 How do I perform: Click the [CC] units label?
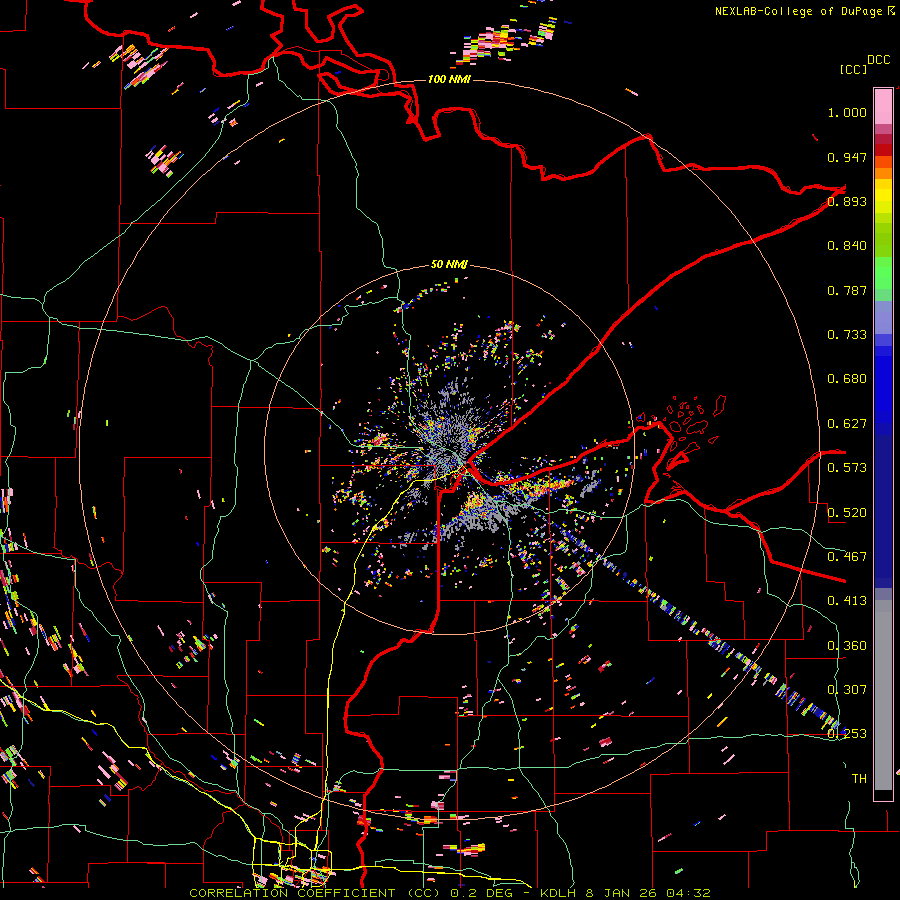click(x=853, y=69)
